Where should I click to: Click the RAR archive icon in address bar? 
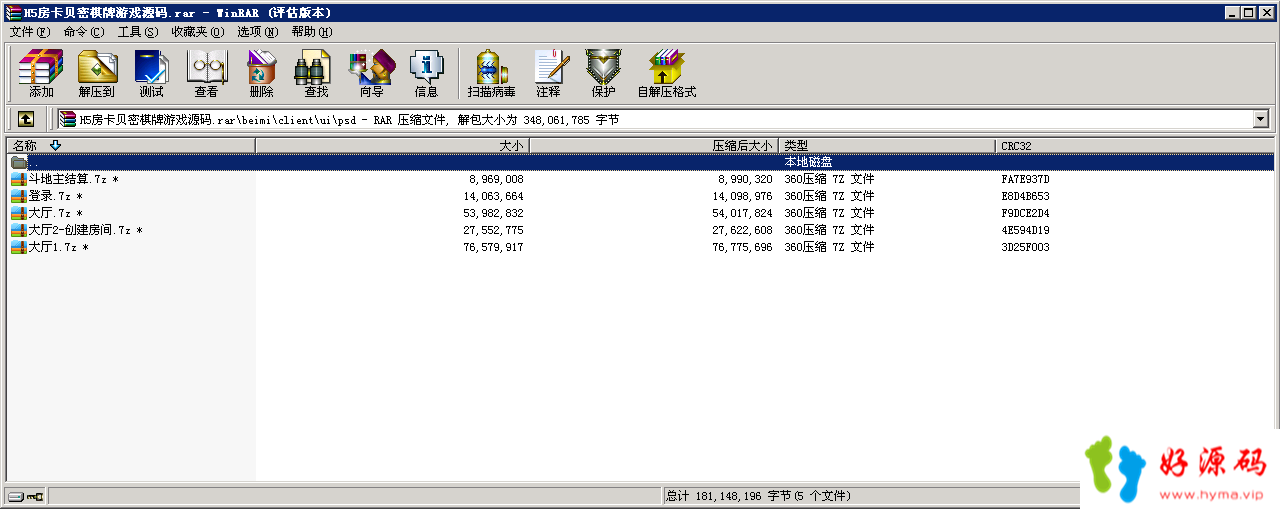(68, 119)
